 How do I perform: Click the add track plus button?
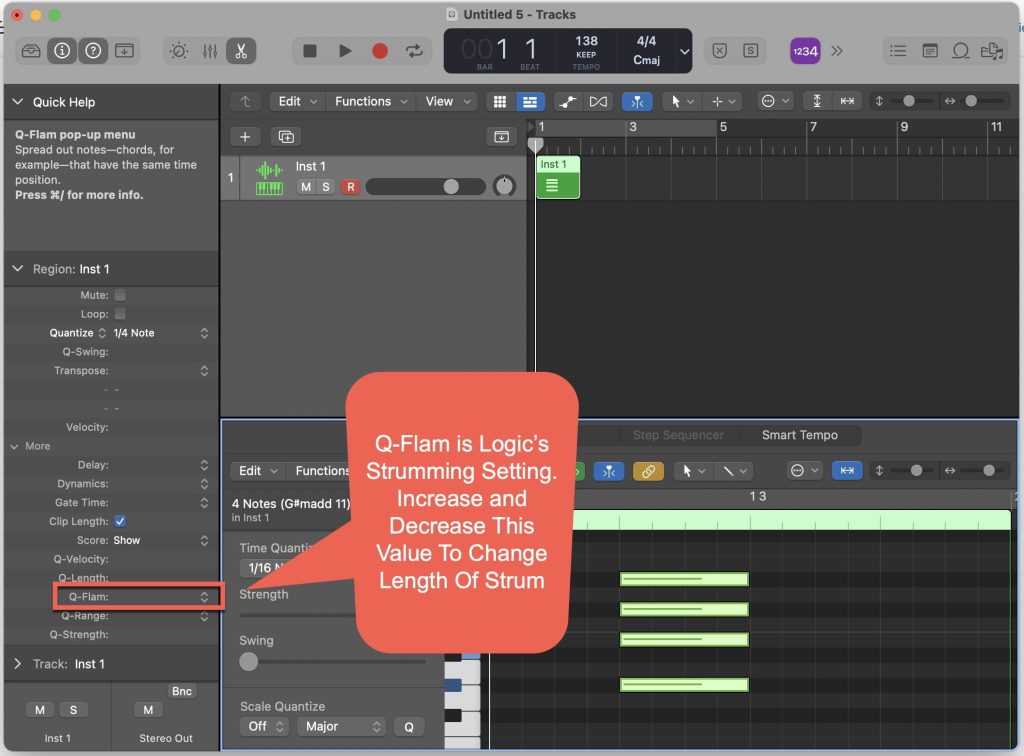(x=245, y=137)
